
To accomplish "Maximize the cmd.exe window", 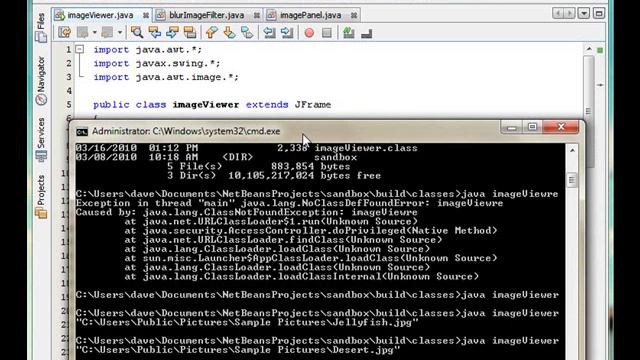I will click(532, 127).
